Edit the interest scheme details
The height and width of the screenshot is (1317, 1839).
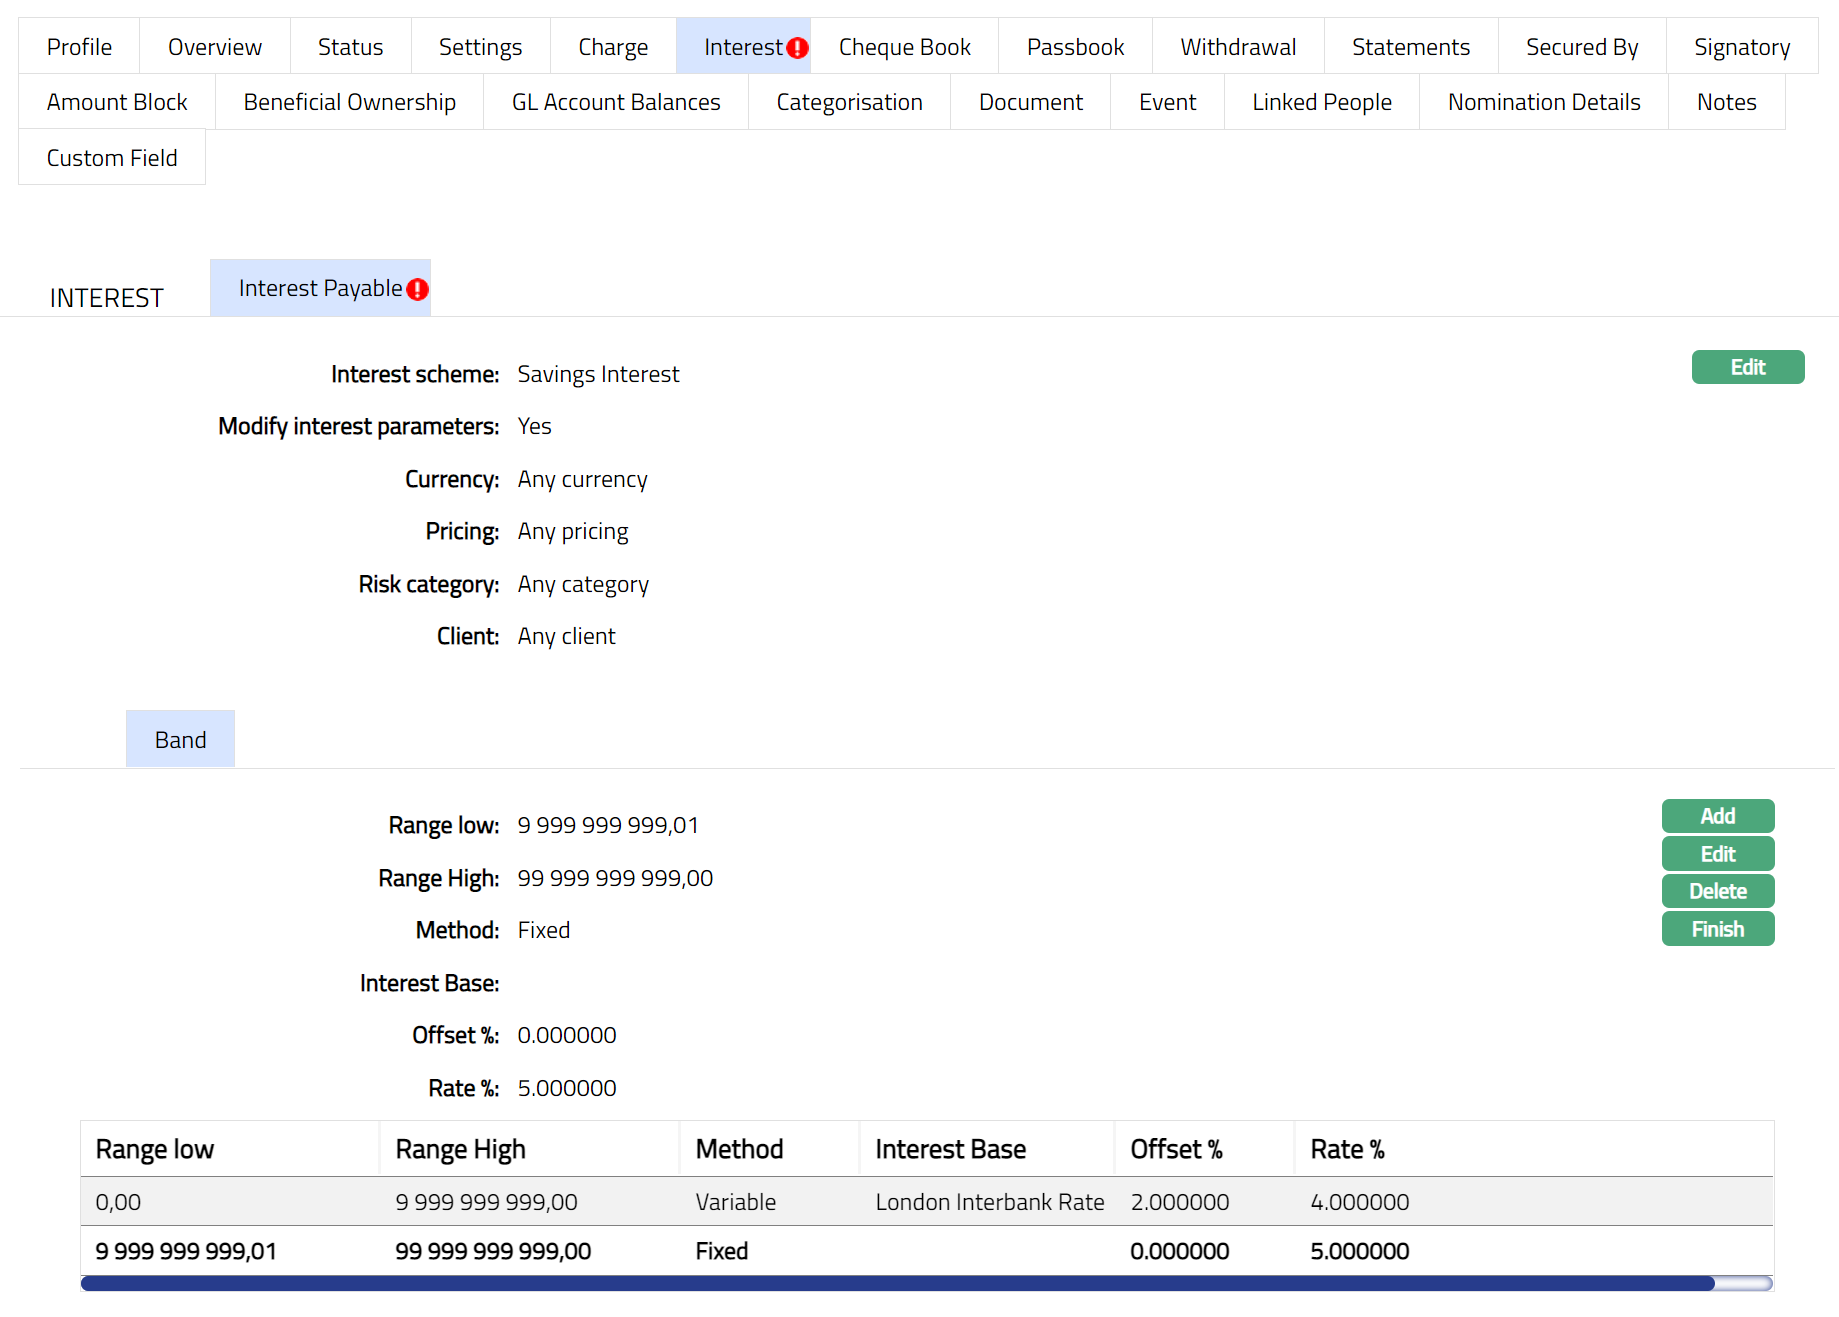point(1747,367)
